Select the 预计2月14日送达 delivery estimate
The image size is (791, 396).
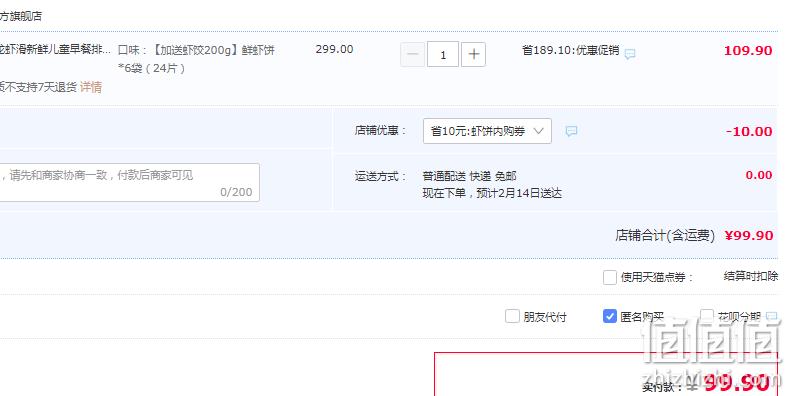click(x=519, y=193)
